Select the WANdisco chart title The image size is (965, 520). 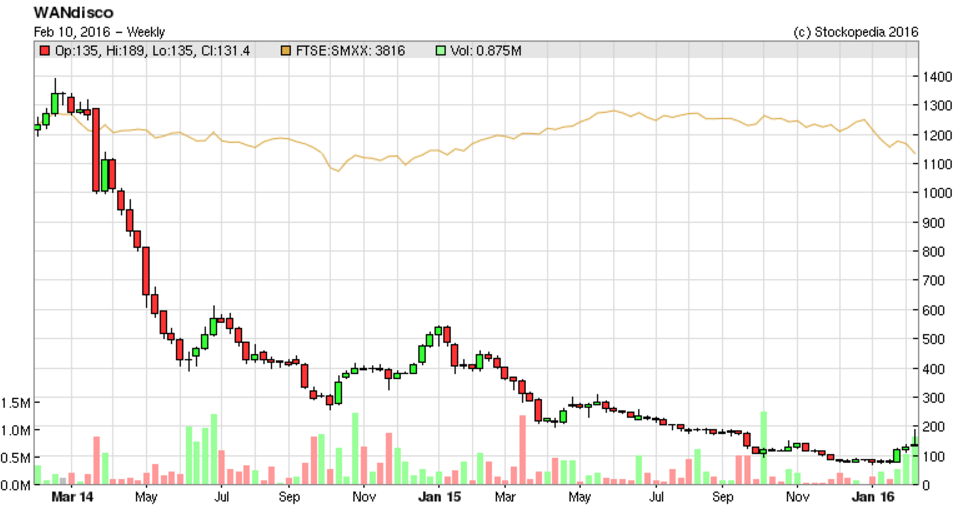click(73, 12)
